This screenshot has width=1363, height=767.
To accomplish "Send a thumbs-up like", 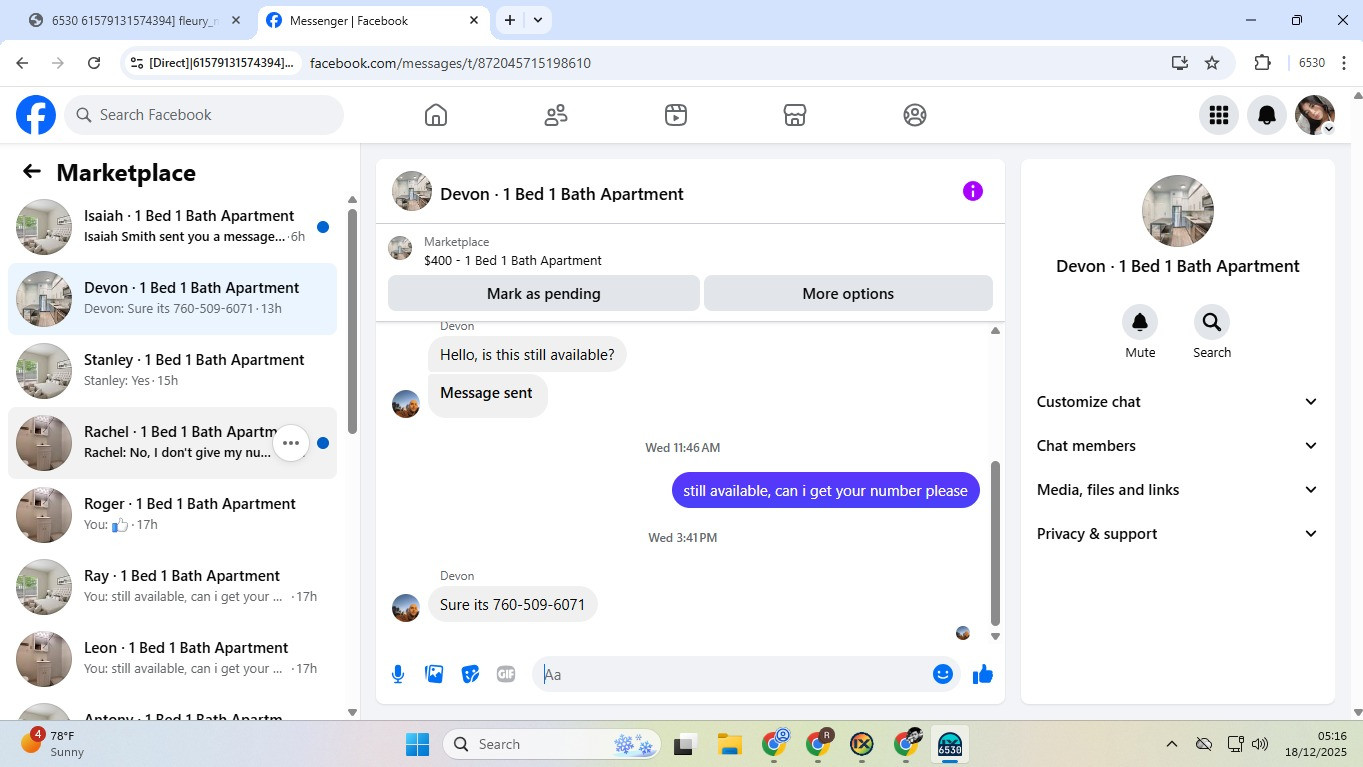I will [983, 674].
